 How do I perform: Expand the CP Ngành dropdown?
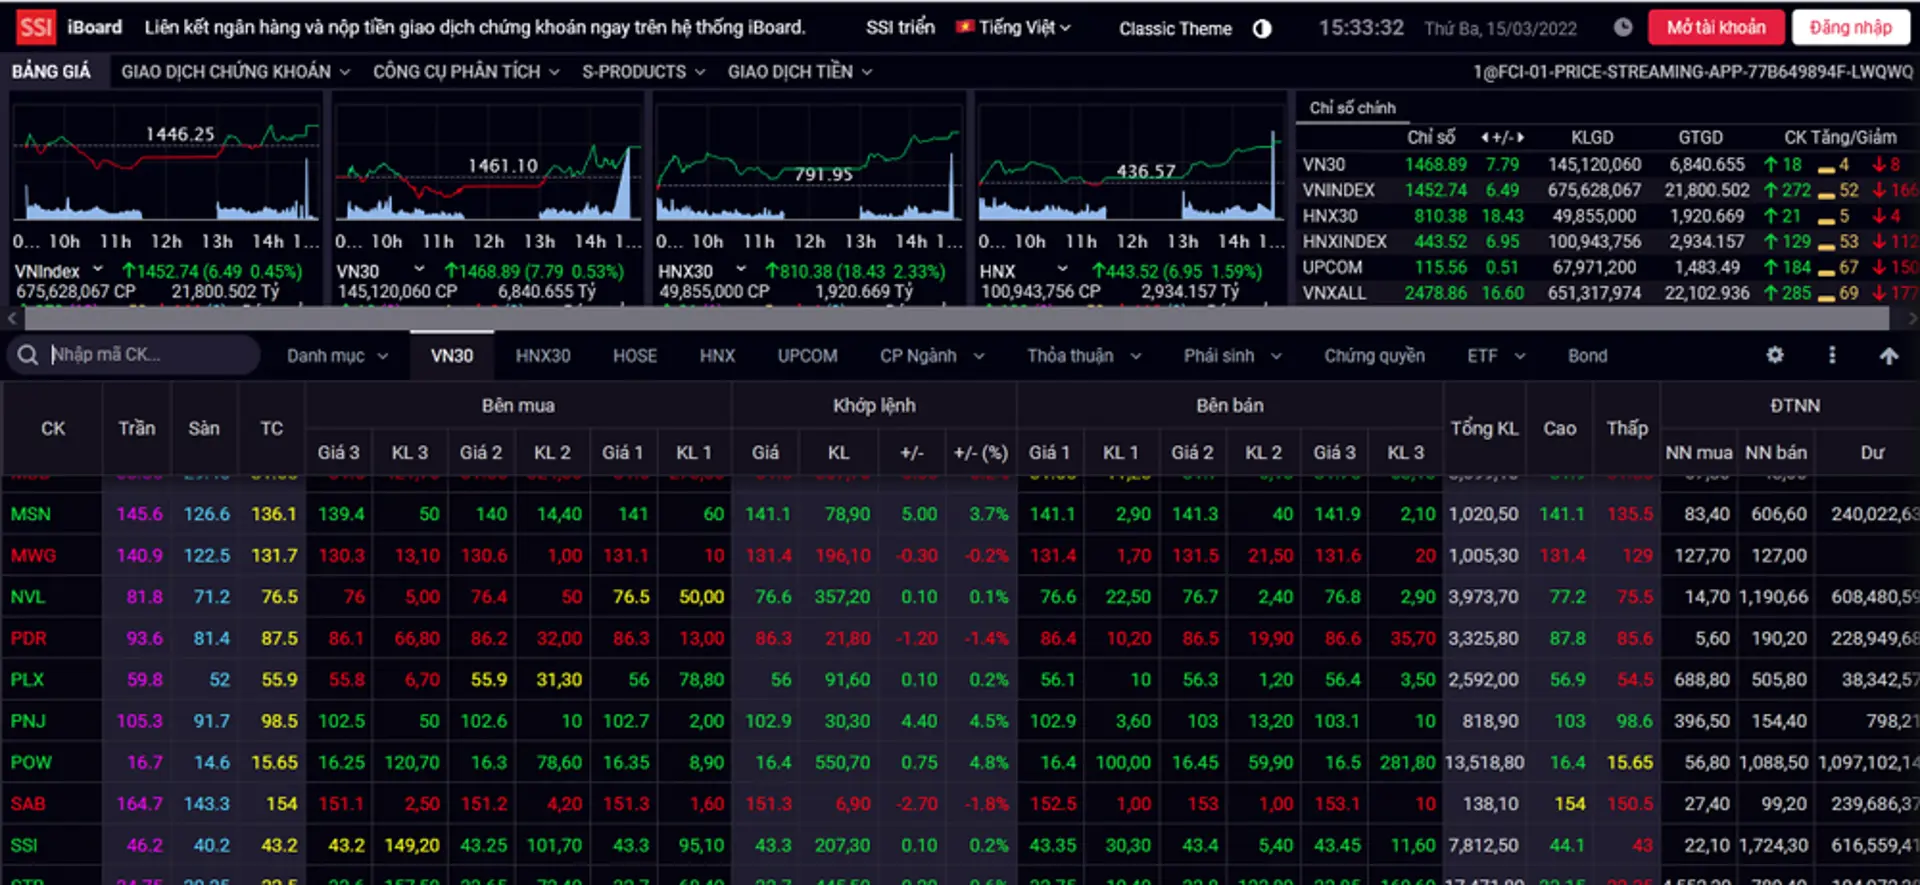(x=932, y=356)
